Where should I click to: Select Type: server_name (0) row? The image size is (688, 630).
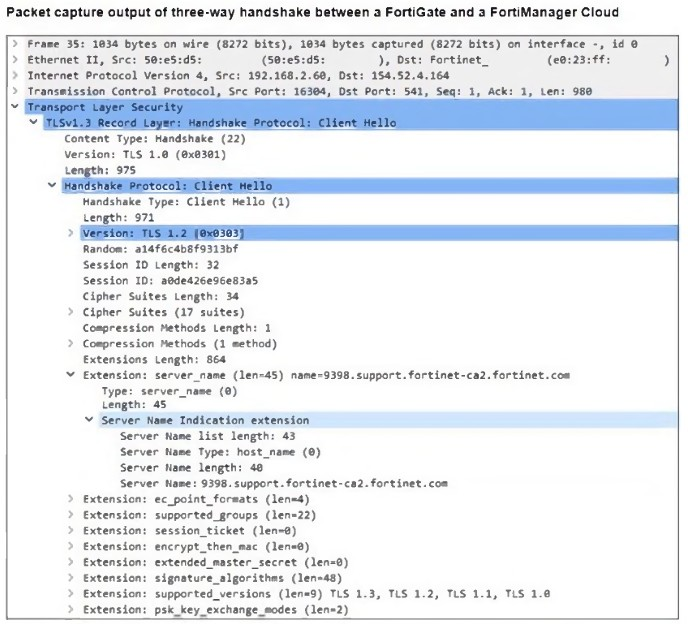pyautogui.click(x=169, y=391)
